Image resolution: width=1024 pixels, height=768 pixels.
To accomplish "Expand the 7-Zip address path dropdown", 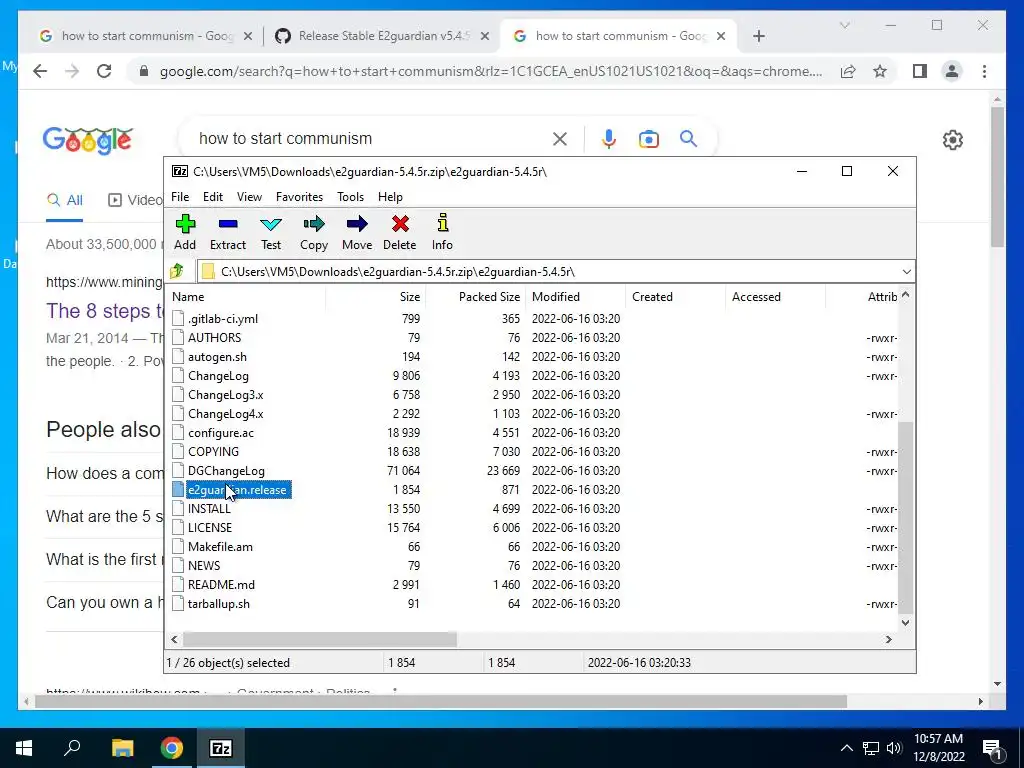I will tap(906, 272).
